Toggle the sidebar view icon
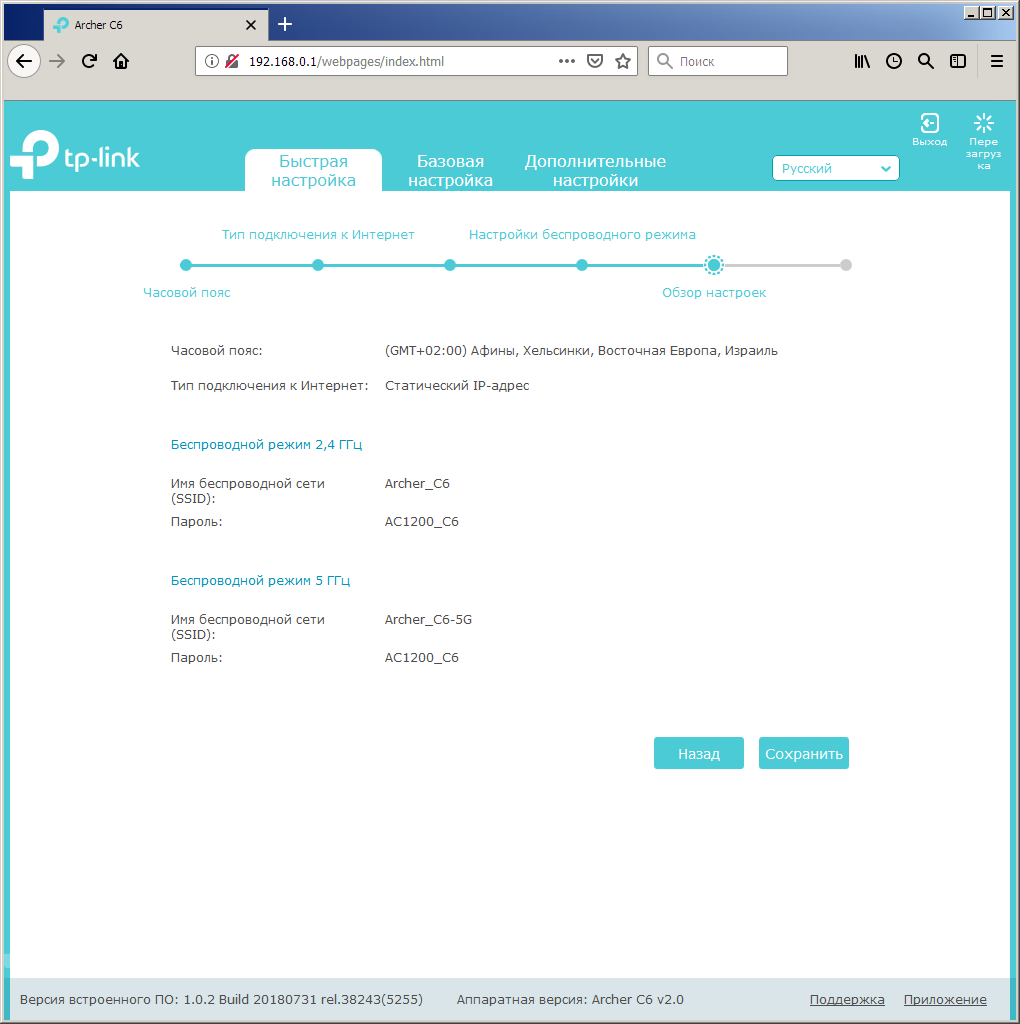 coord(958,61)
